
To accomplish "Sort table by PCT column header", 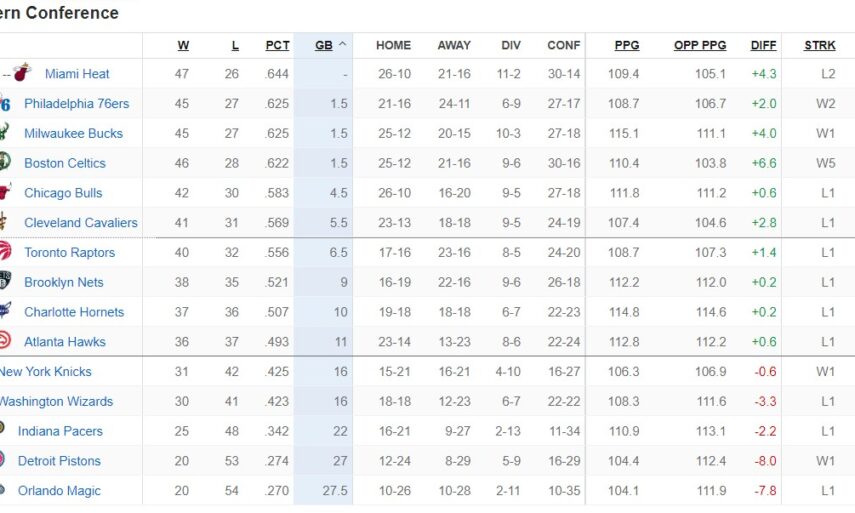I will point(277,45).
